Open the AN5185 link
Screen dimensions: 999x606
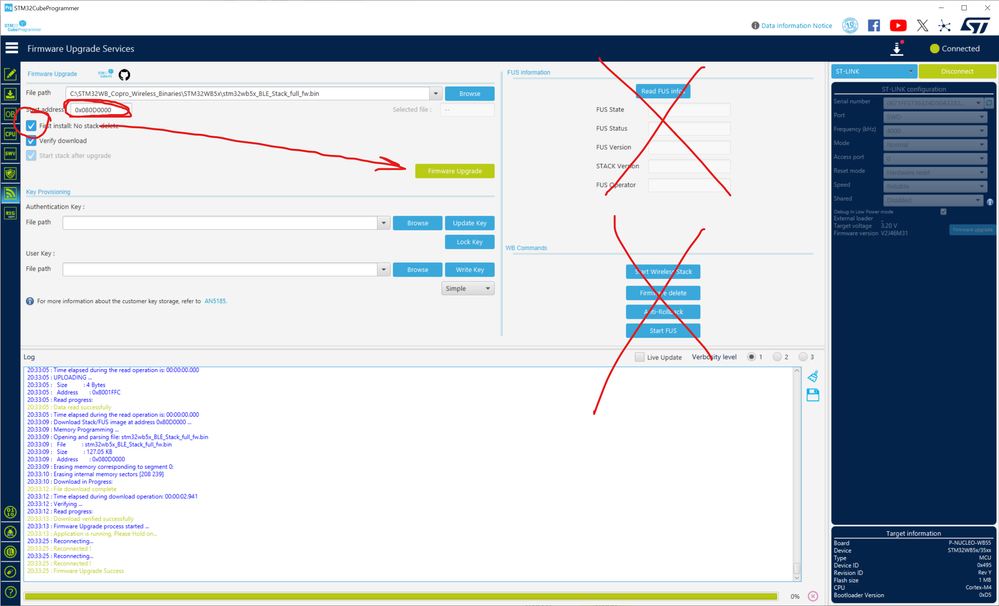[x=215, y=301]
